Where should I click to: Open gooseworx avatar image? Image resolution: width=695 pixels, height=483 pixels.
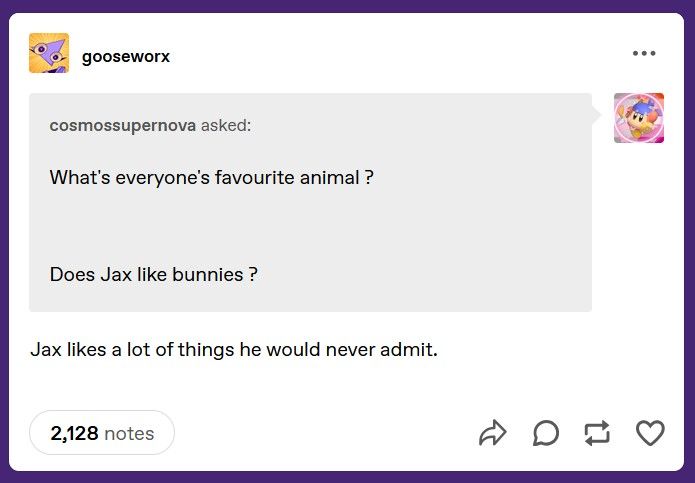pyautogui.click(x=49, y=53)
